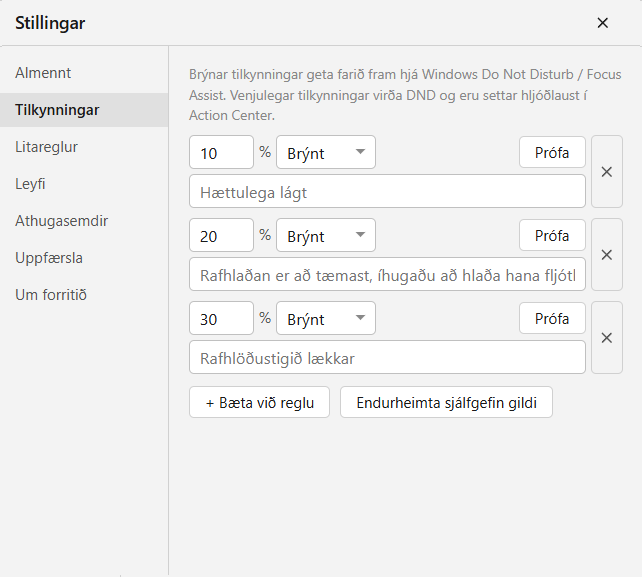
Task: Open the Uppfærsla section
Action: (x=84, y=258)
